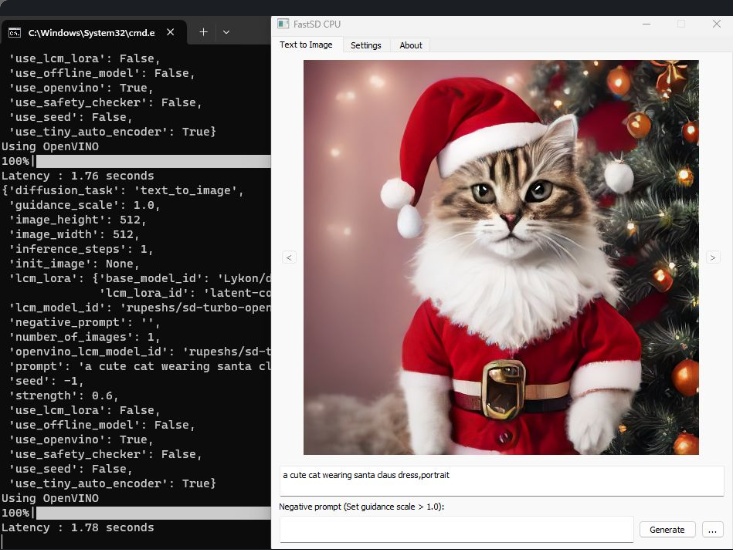Image resolution: width=736 pixels, height=550 pixels.
Task: Switch to the Text to Image tab
Action: click(306, 45)
